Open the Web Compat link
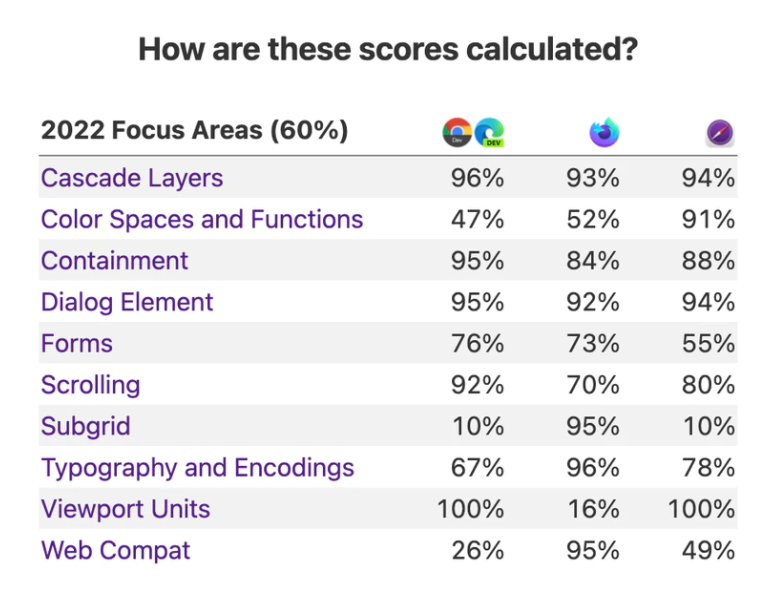 pyautogui.click(x=115, y=550)
